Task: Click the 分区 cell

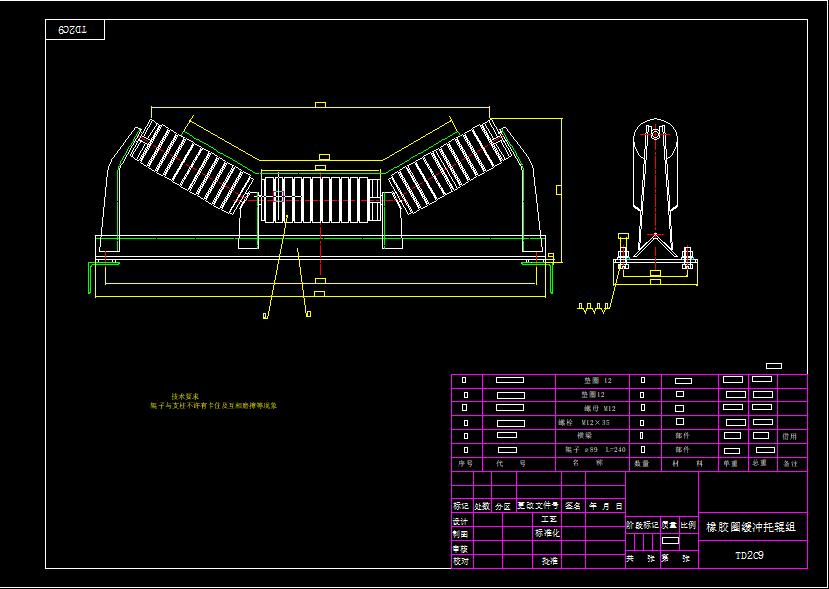Action: (503, 507)
